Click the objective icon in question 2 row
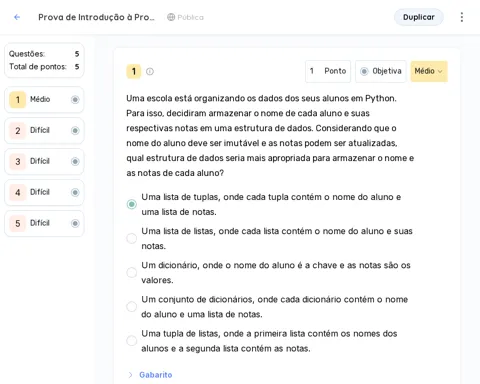Viewport: 480px width, 384px height. coord(75,130)
